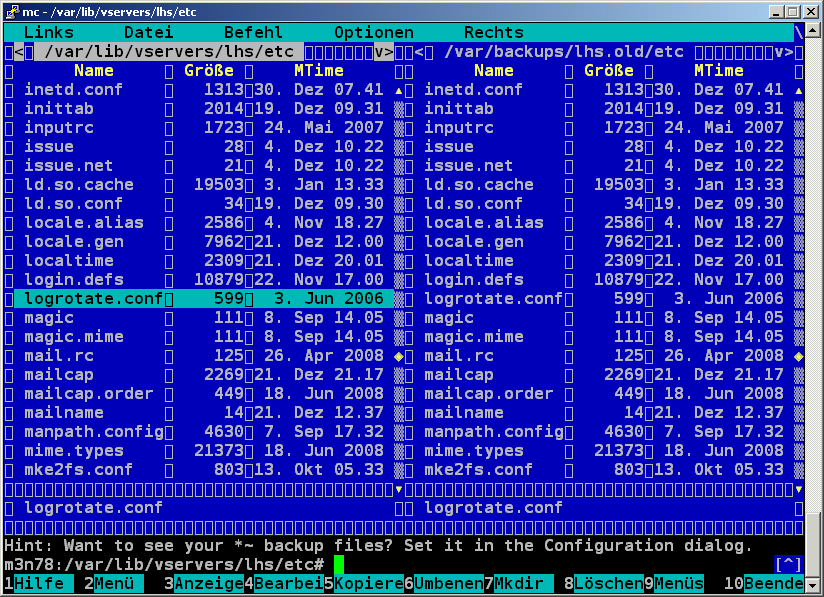Open the Befehl menu

click(x=253, y=33)
